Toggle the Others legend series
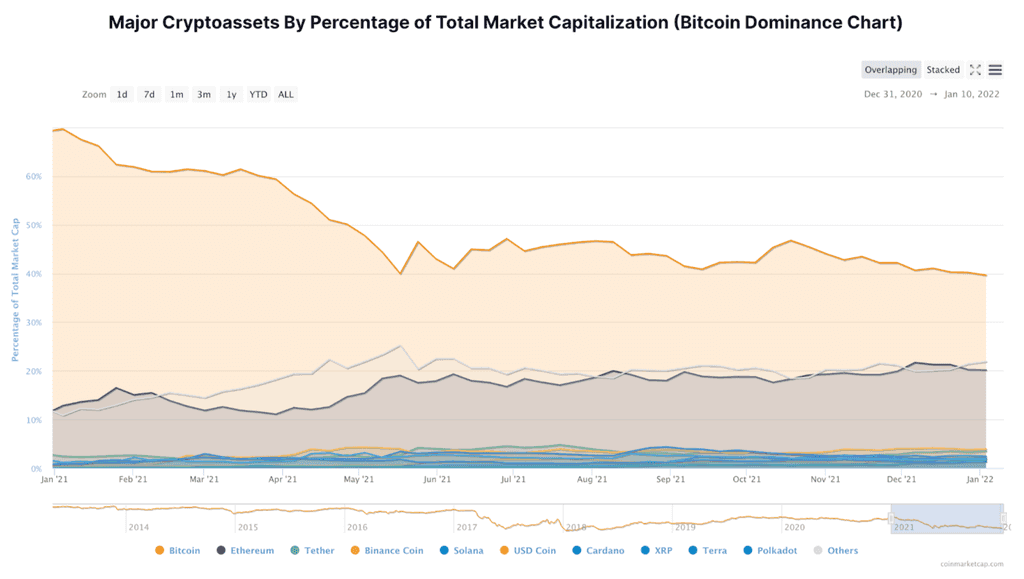Screen dimensions: 1024x579 coord(836,550)
